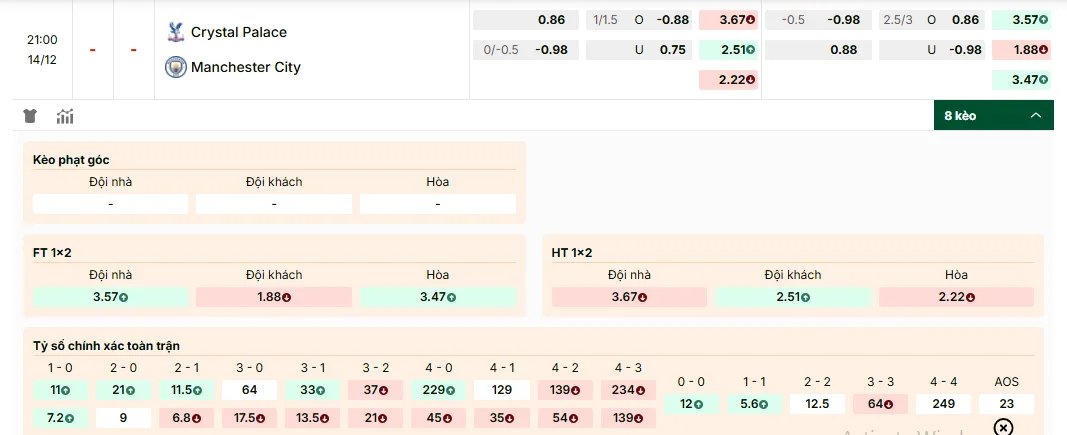Select the AOS odds 23
Image resolution: width=1067 pixels, height=435 pixels.
click(x=1005, y=404)
